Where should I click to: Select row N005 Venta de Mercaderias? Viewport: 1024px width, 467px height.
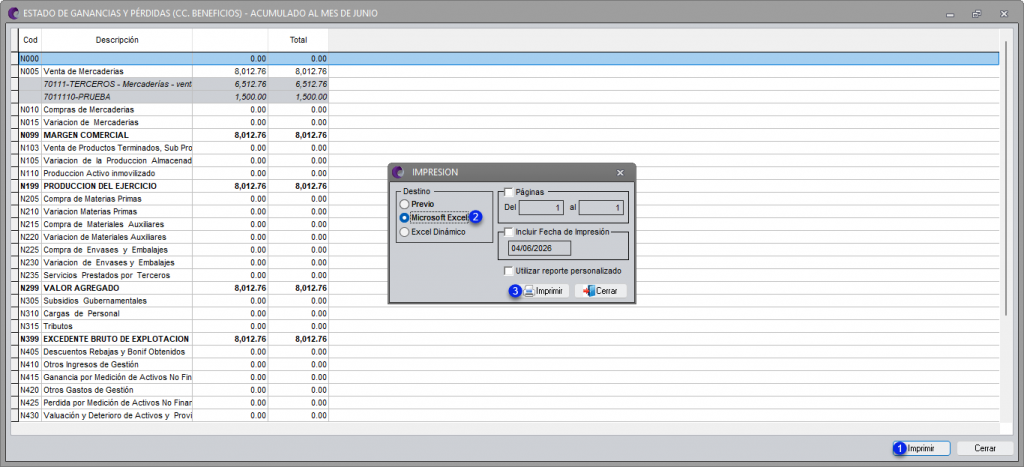[x=174, y=71]
